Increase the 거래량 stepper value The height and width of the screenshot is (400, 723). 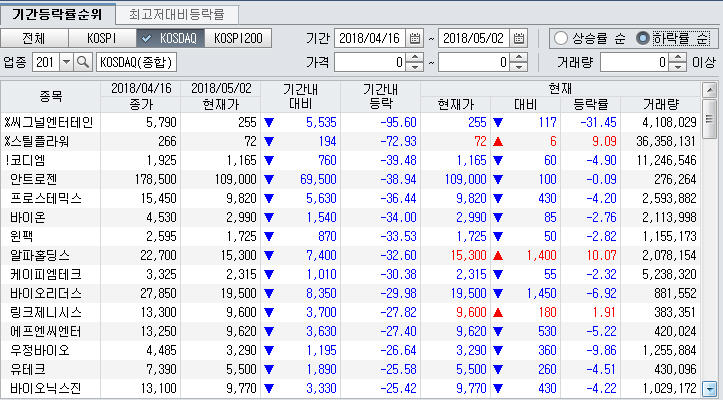coord(677,58)
